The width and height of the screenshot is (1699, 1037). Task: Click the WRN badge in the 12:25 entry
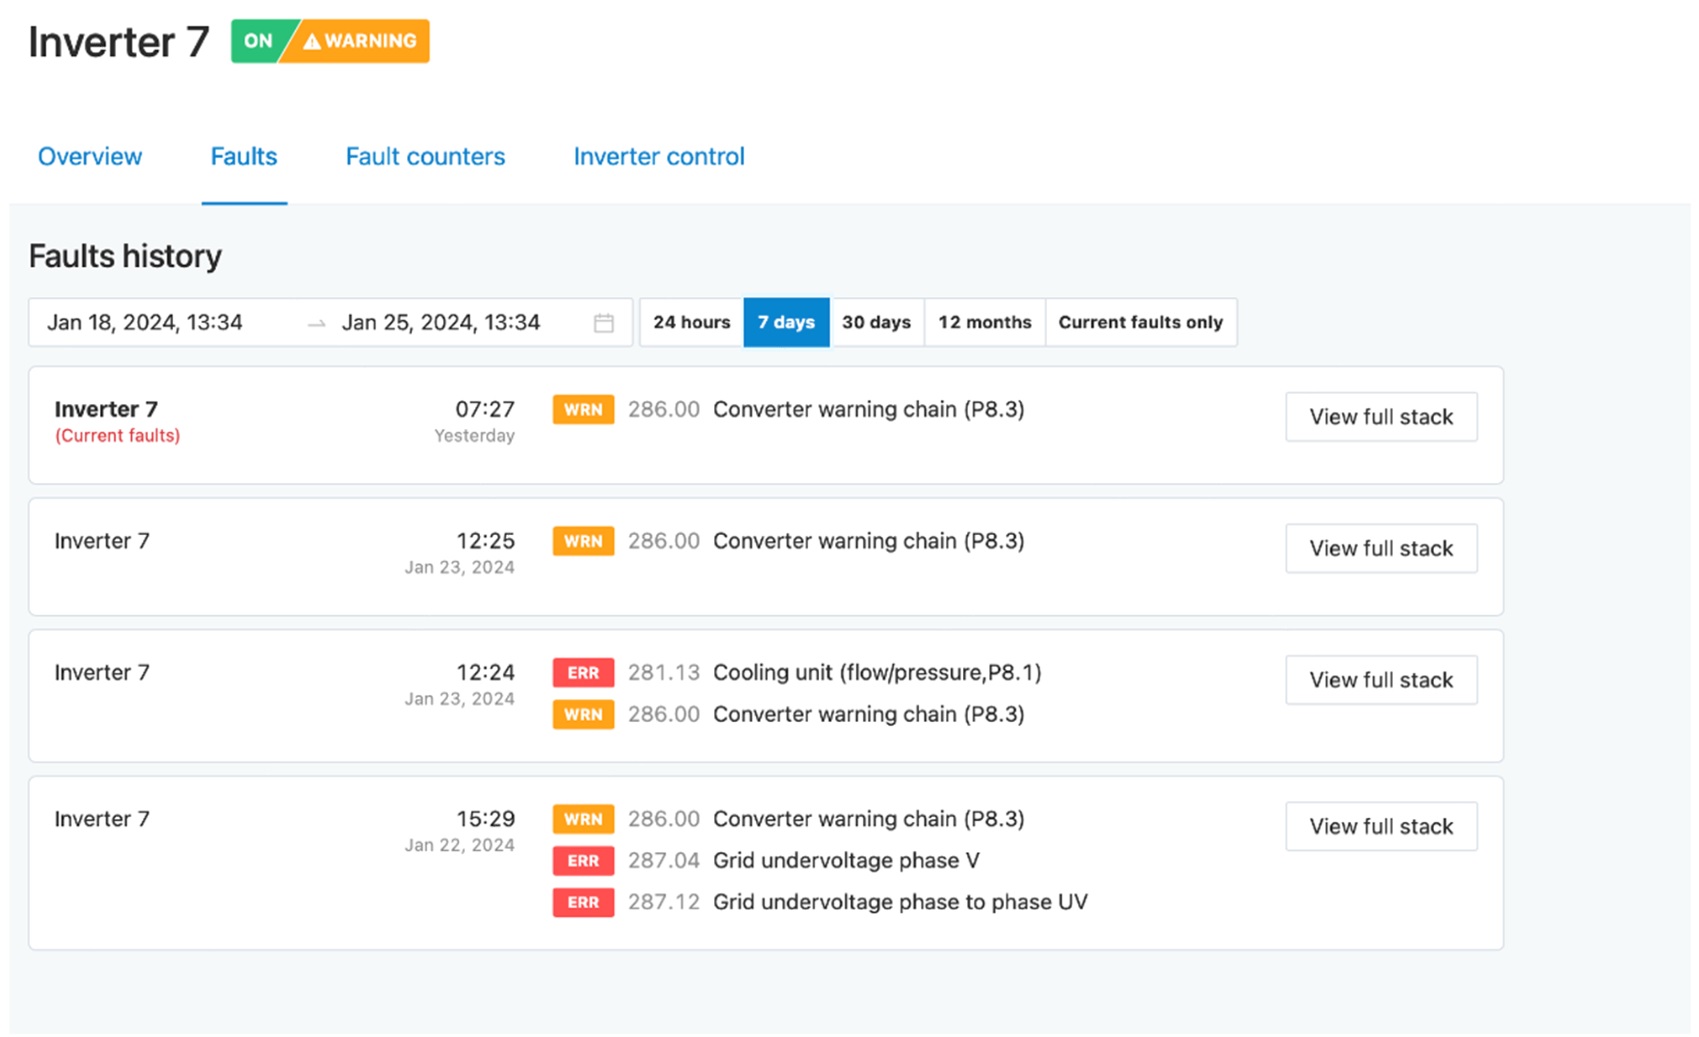[583, 541]
